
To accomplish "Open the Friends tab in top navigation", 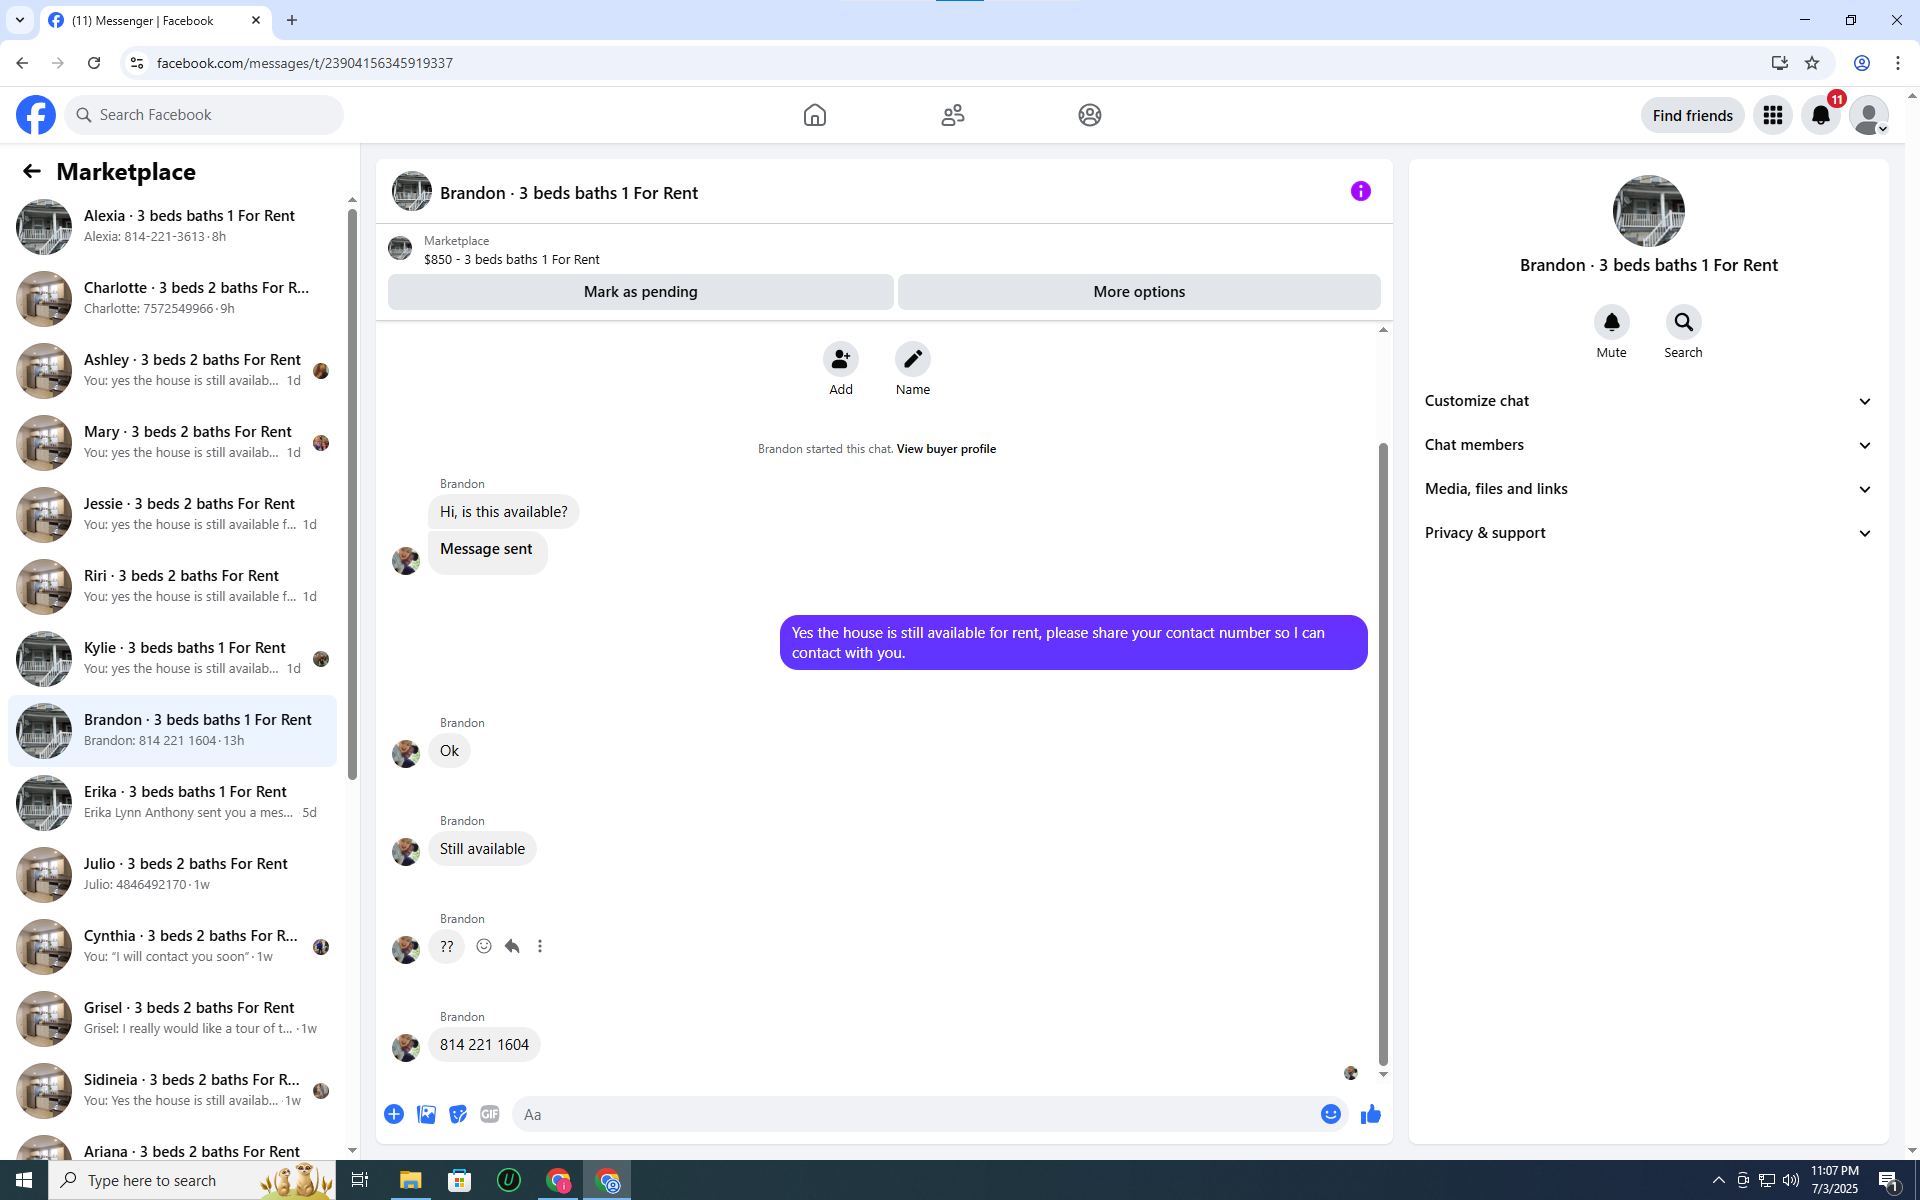I will point(952,115).
